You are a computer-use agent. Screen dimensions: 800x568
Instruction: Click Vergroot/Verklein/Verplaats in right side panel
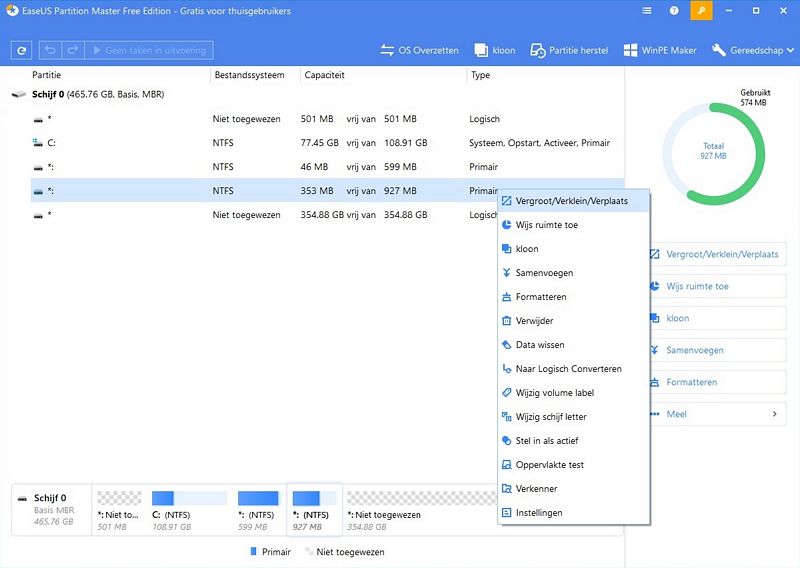(718, 254)
